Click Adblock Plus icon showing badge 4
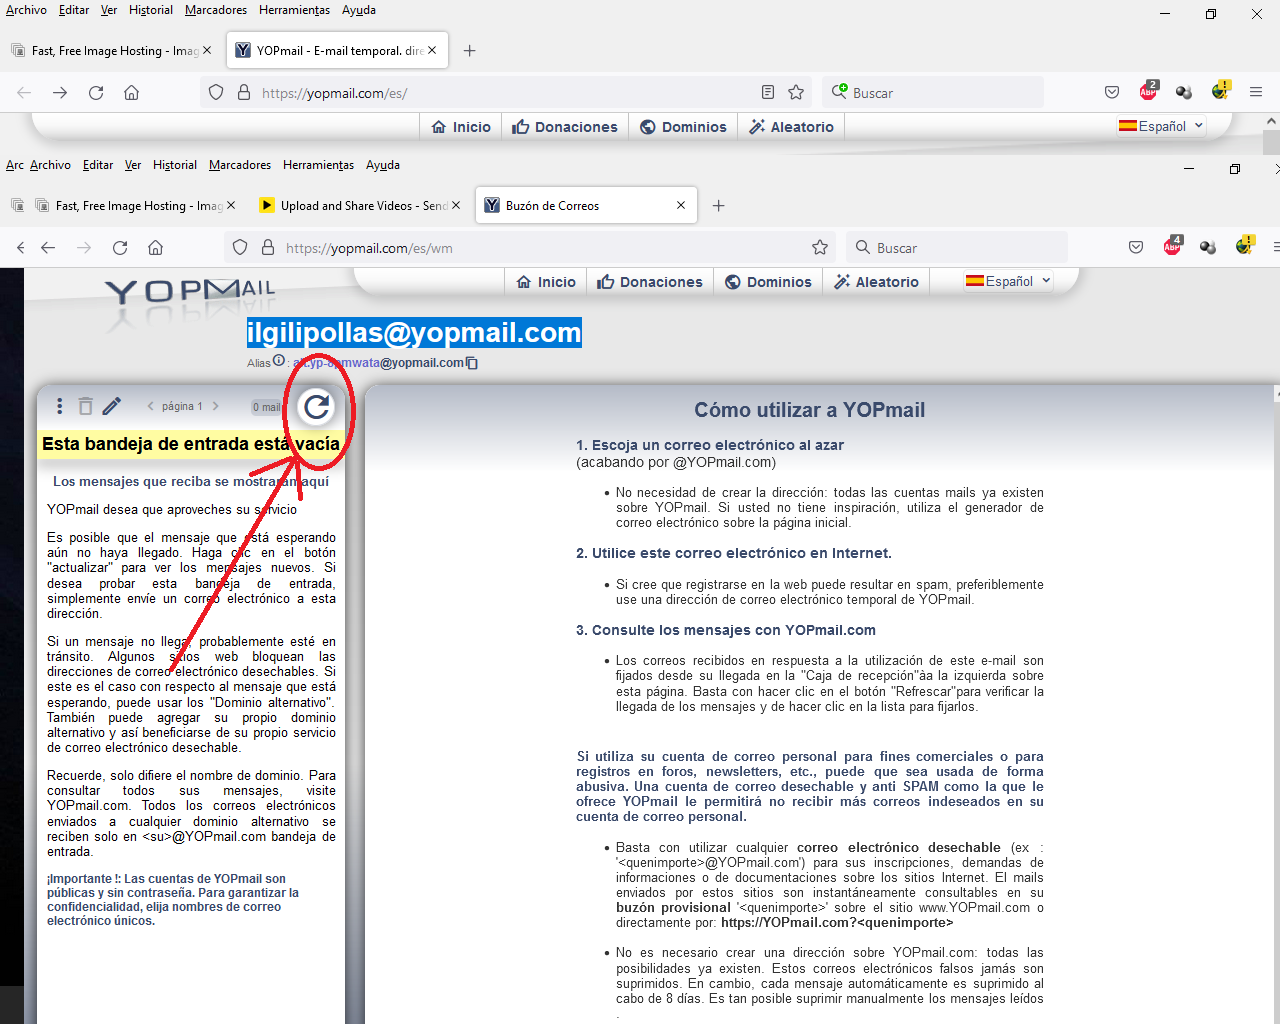This screenshot has width=1280, height=1024. click(x=1172, y=247)
